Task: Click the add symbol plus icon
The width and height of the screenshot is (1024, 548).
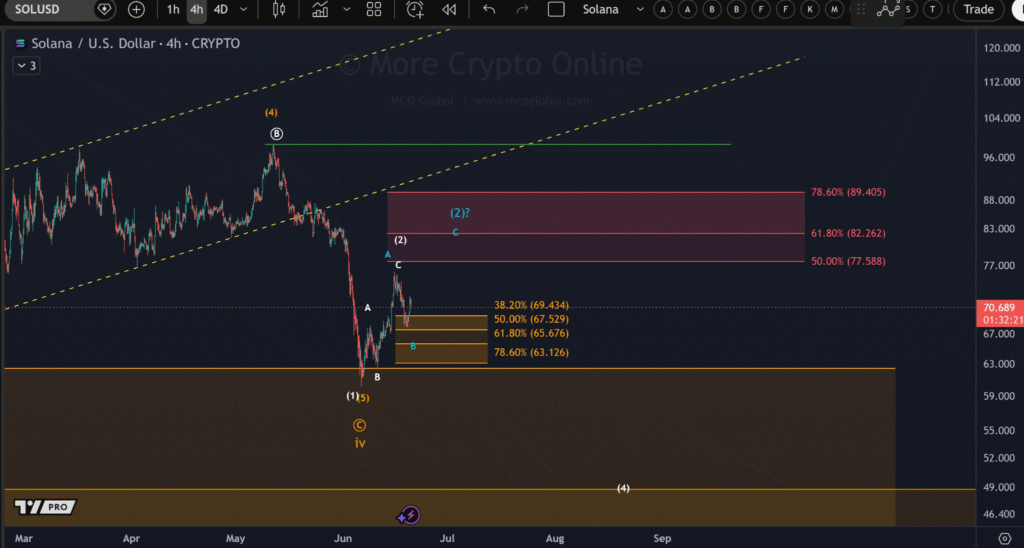Action: pyautogui.click(x=136, y=10)
